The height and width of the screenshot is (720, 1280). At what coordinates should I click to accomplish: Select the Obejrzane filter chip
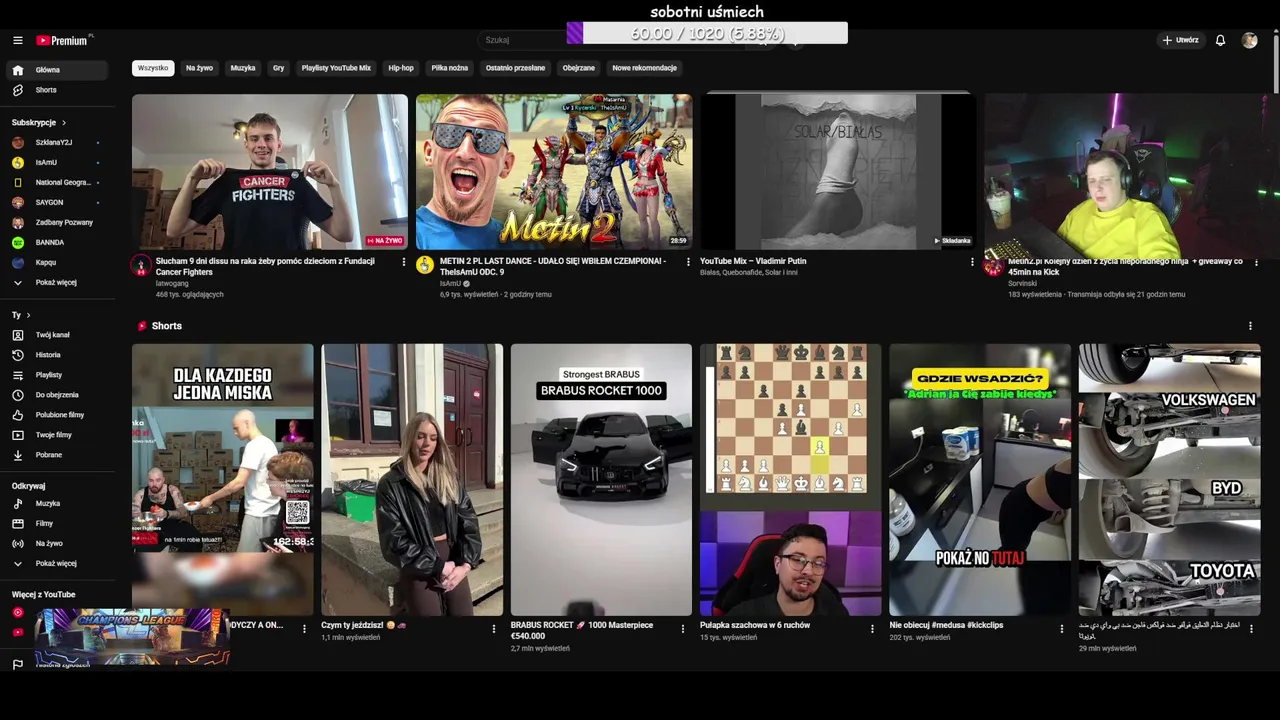click(x=579, y=68)
